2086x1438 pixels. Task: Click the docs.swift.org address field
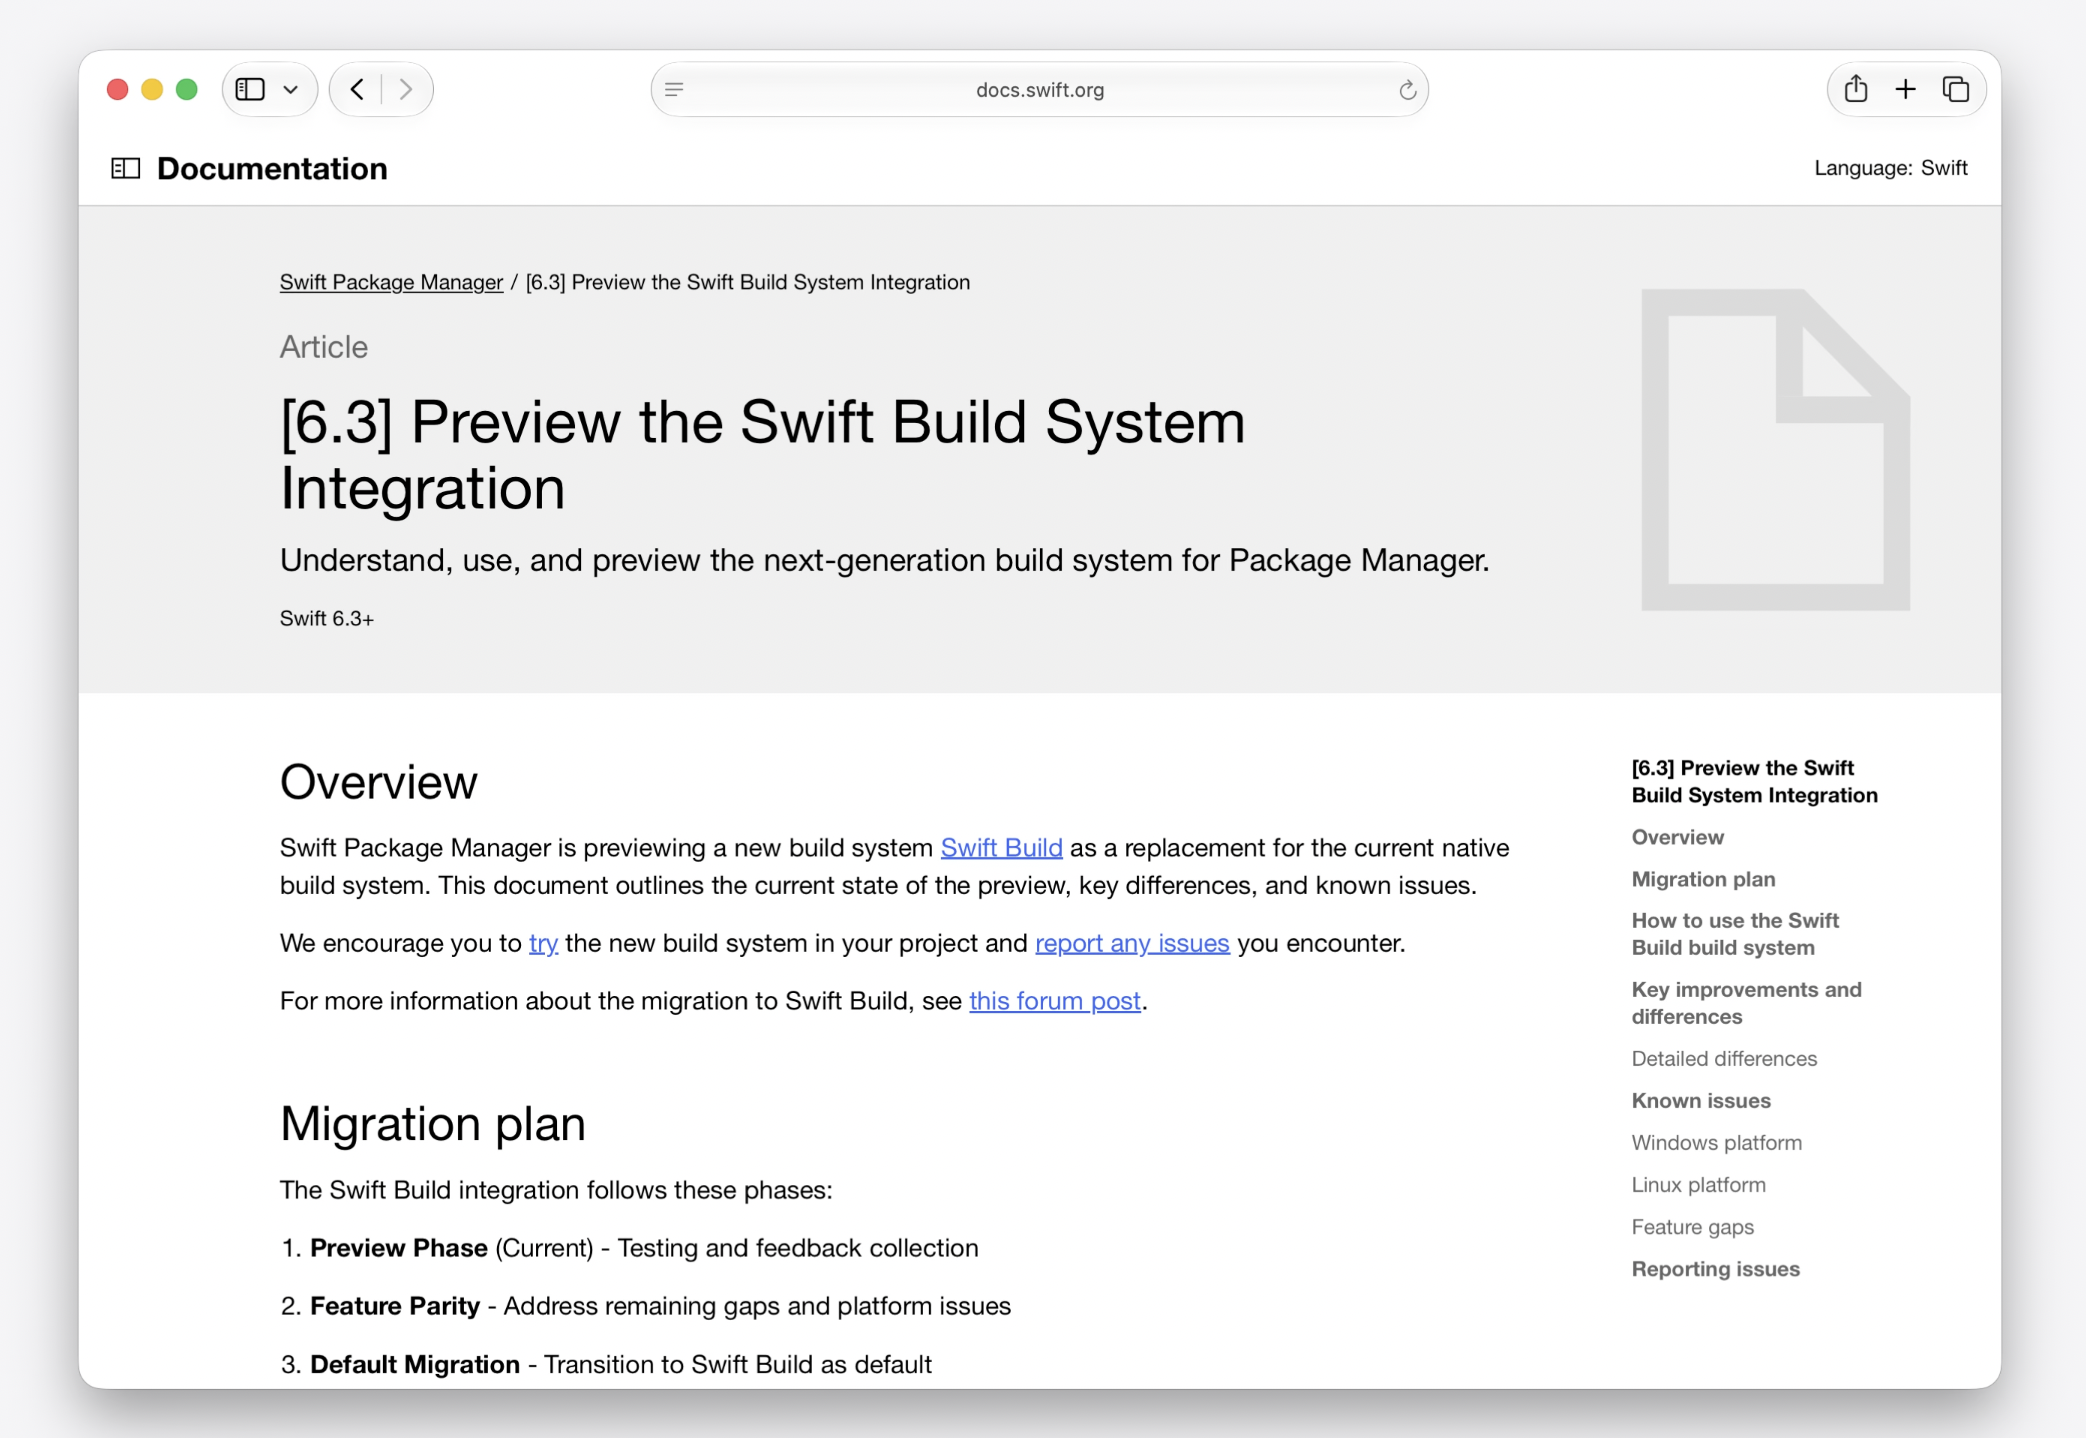point(1040,89)
